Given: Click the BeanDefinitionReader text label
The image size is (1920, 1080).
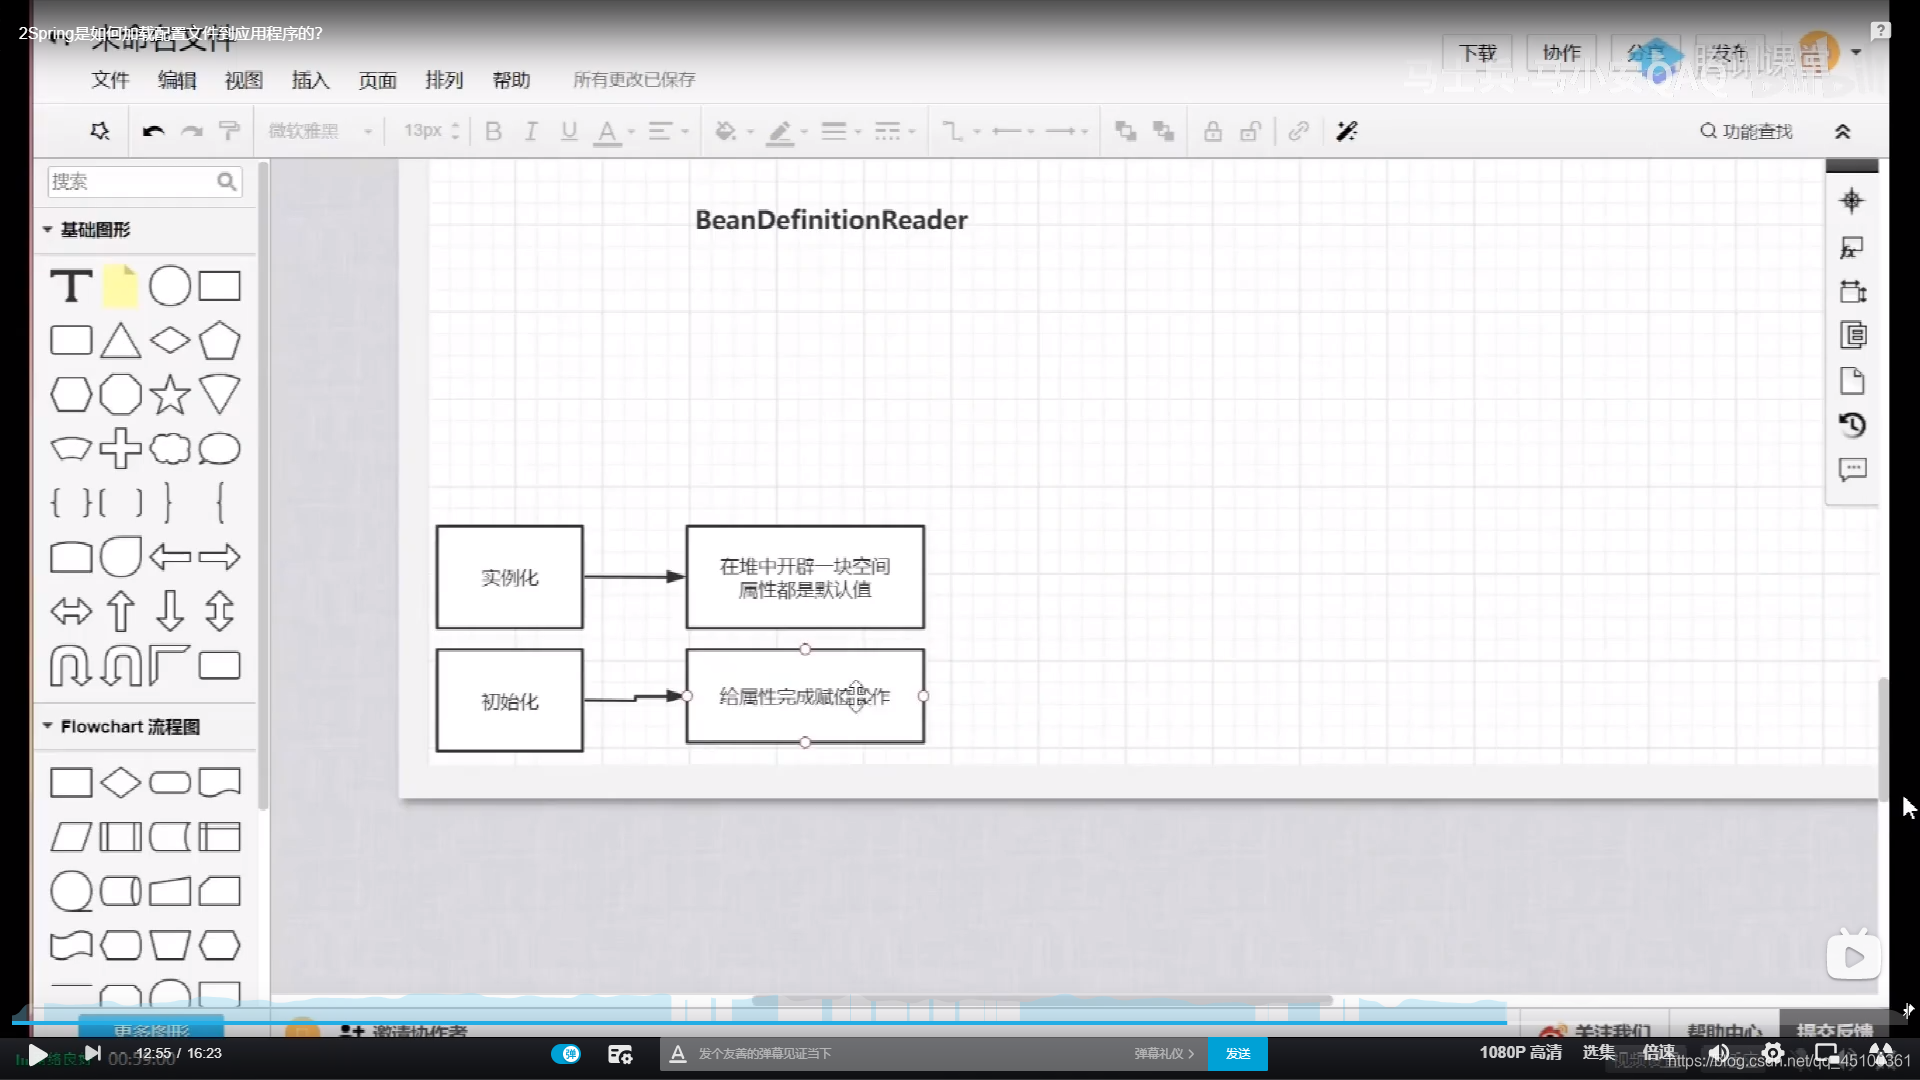Looking at the screenshot, I should pos(831,220).
